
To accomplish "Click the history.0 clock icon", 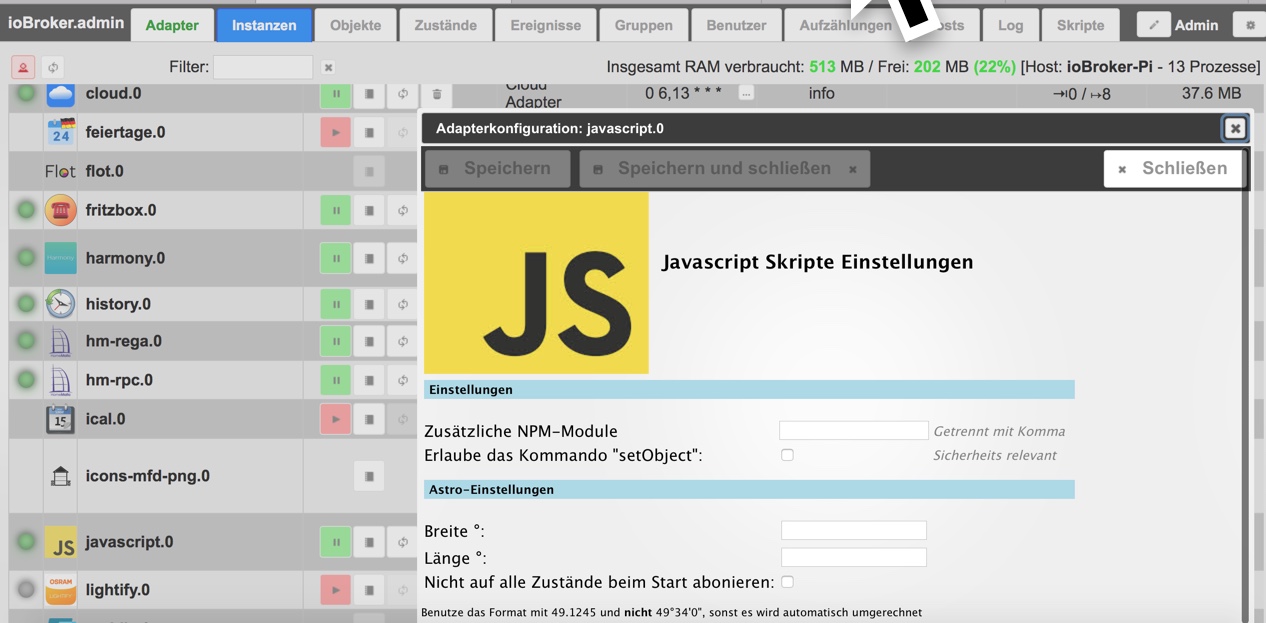I will [x=61, y=304].
